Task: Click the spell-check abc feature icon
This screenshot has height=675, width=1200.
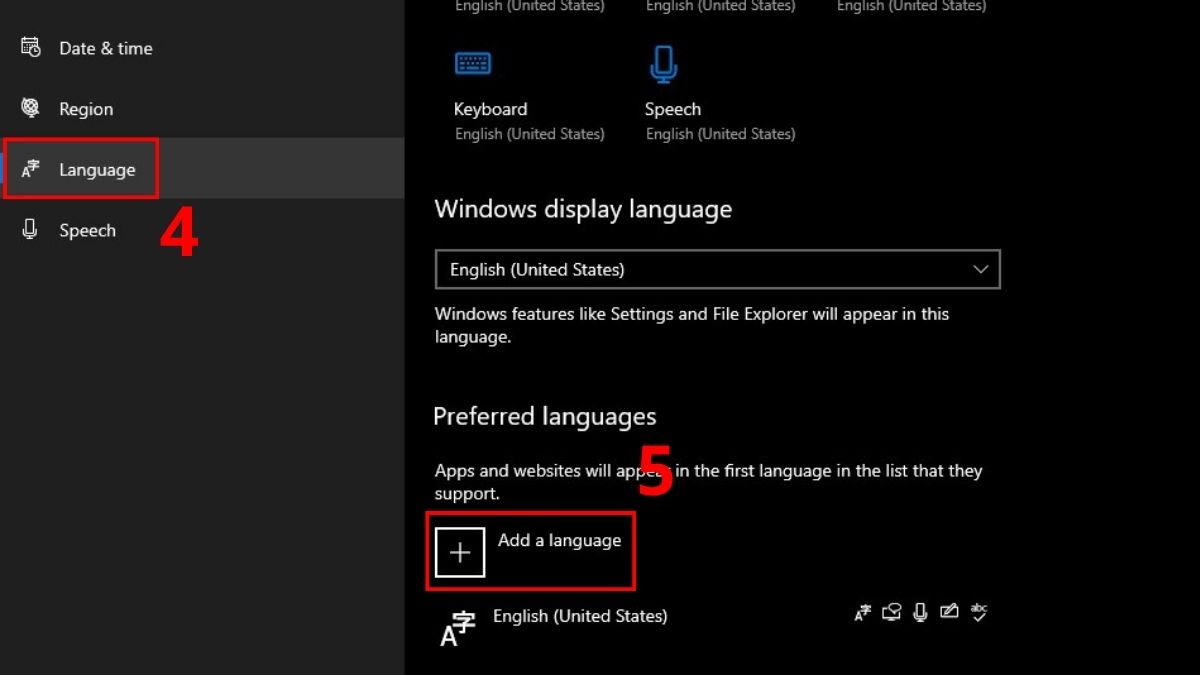Action: [x=979, y=613]
